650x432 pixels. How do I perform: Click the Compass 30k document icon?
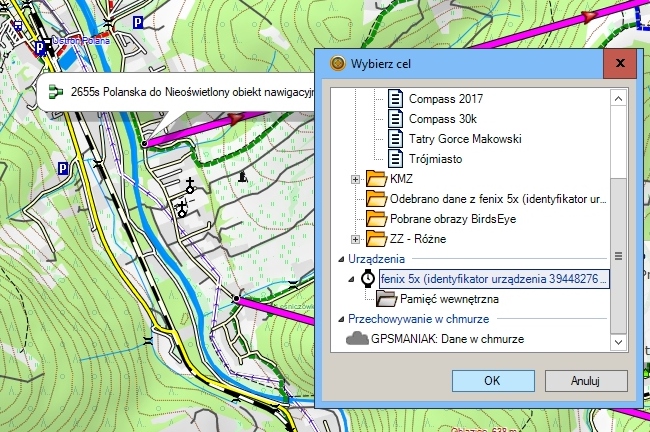395,119
